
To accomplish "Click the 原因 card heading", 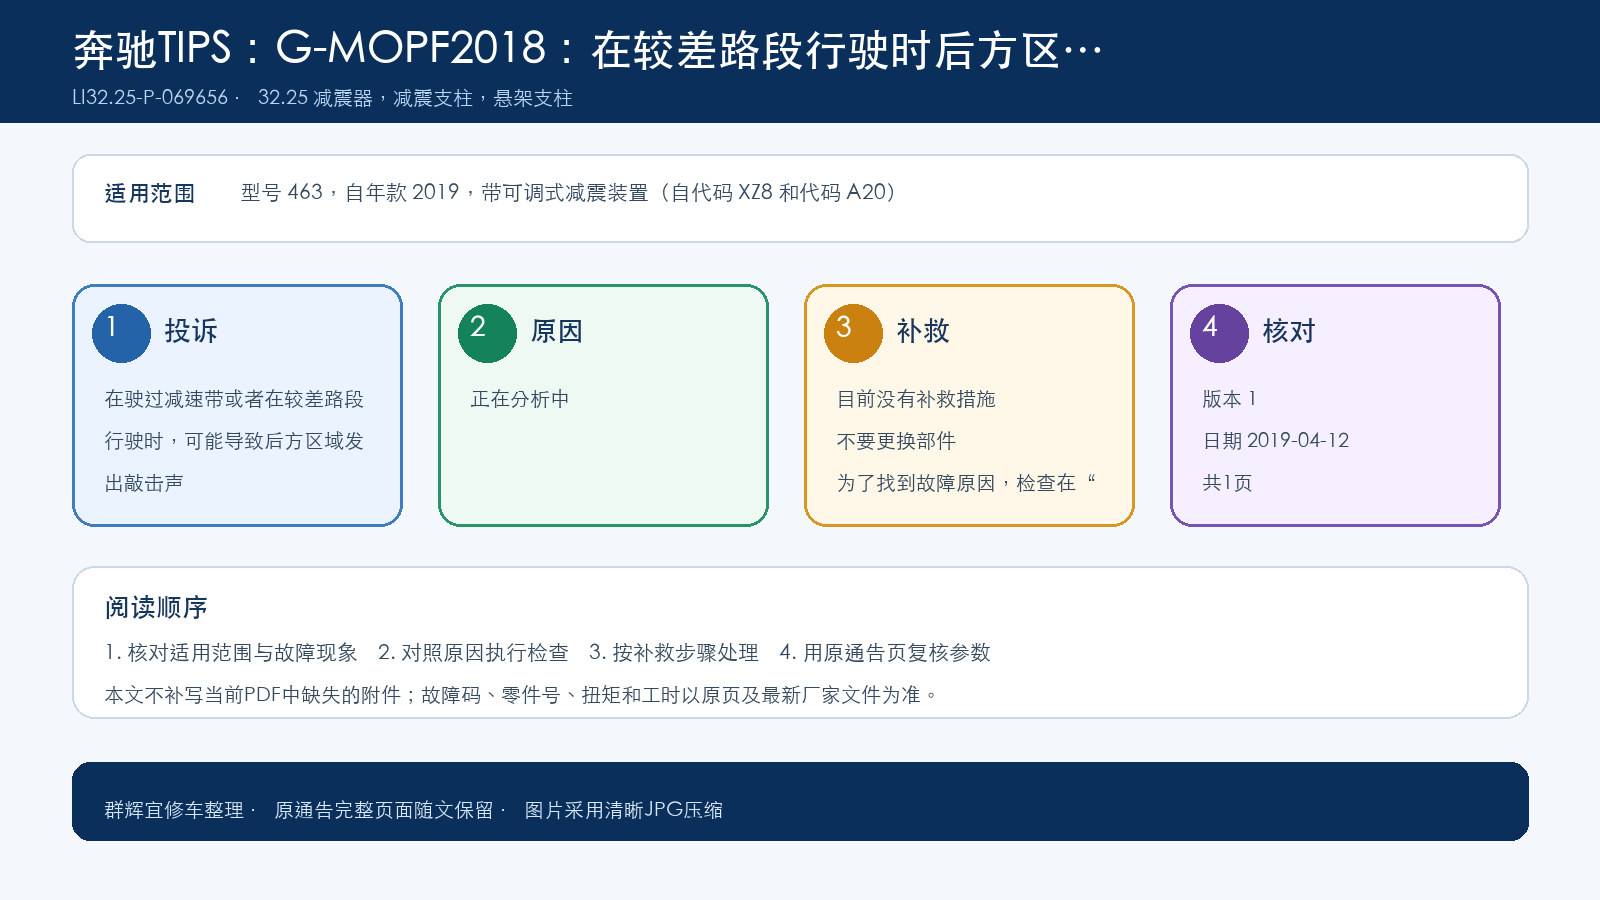I will click(557, 331).
